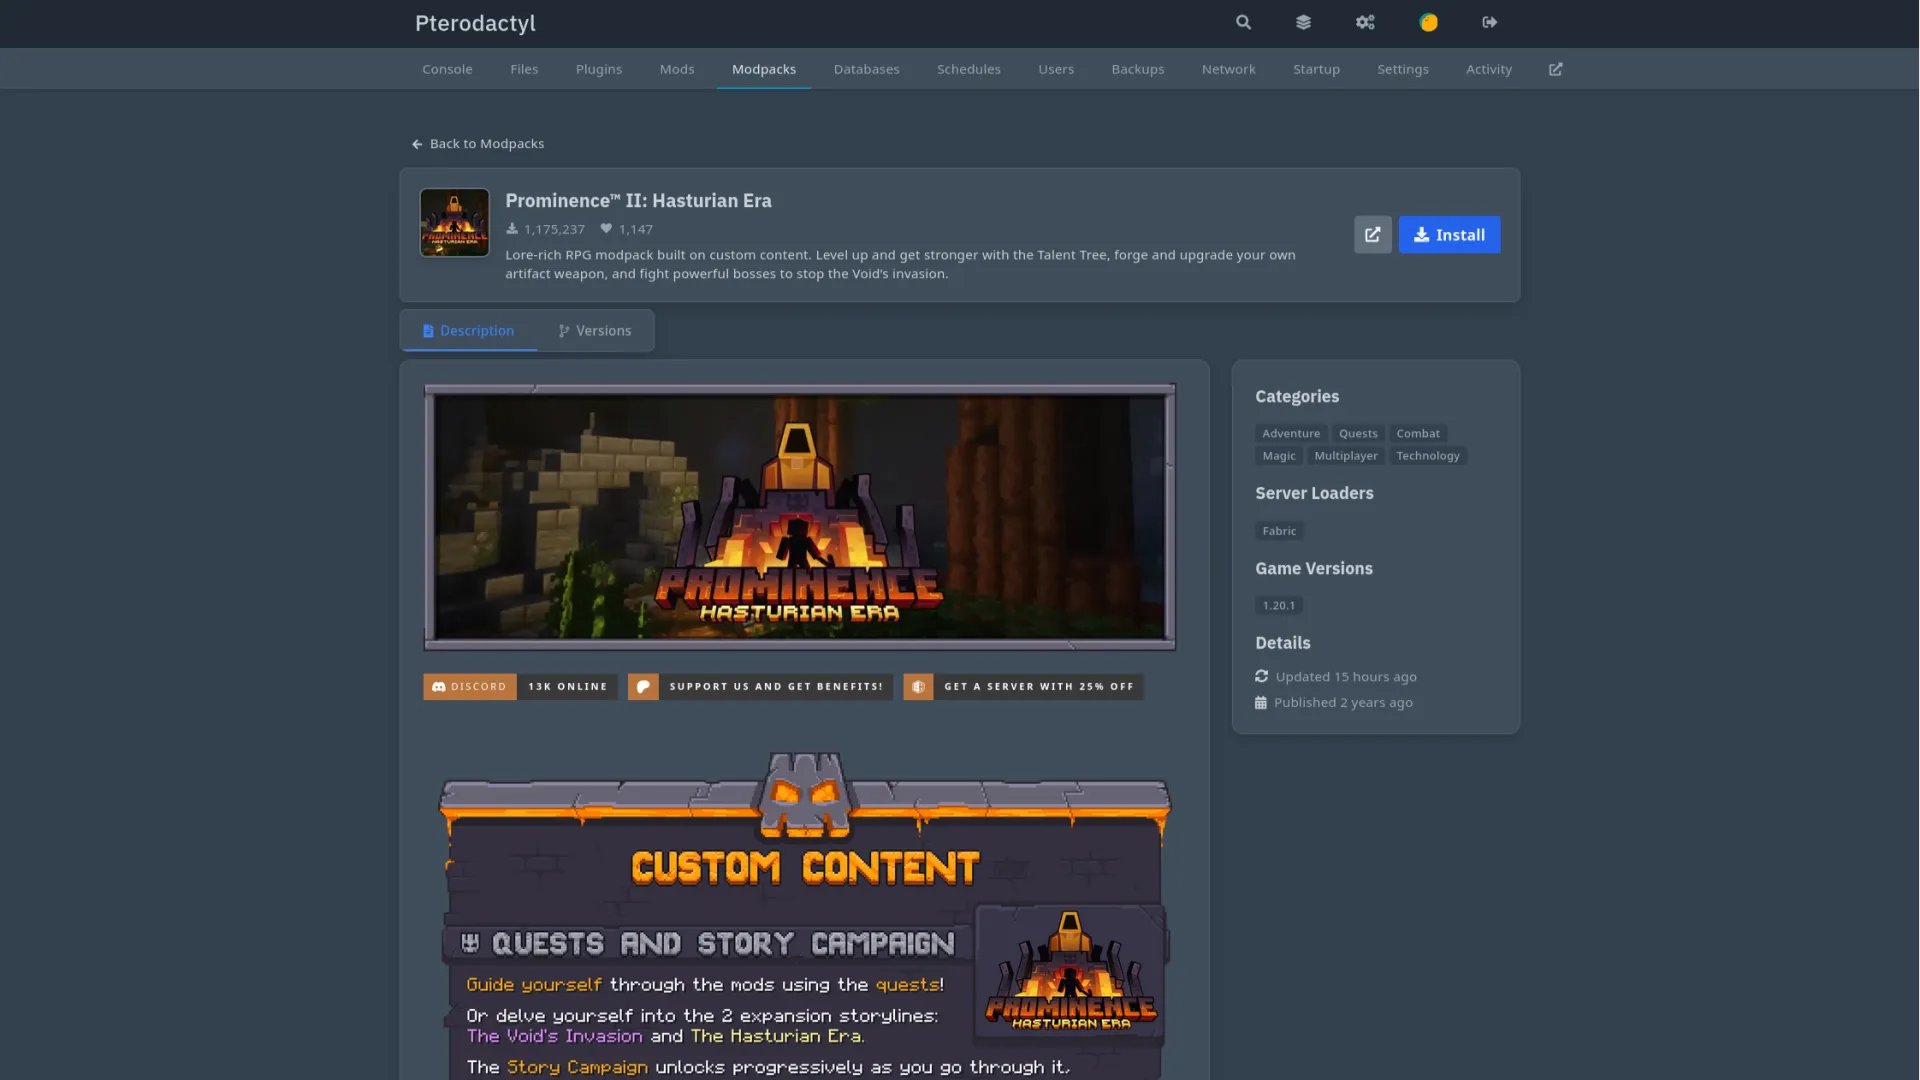This screenshot has height=1080, width=1920.
Task: Go back to Modpacks list
Action: point(478,144)
